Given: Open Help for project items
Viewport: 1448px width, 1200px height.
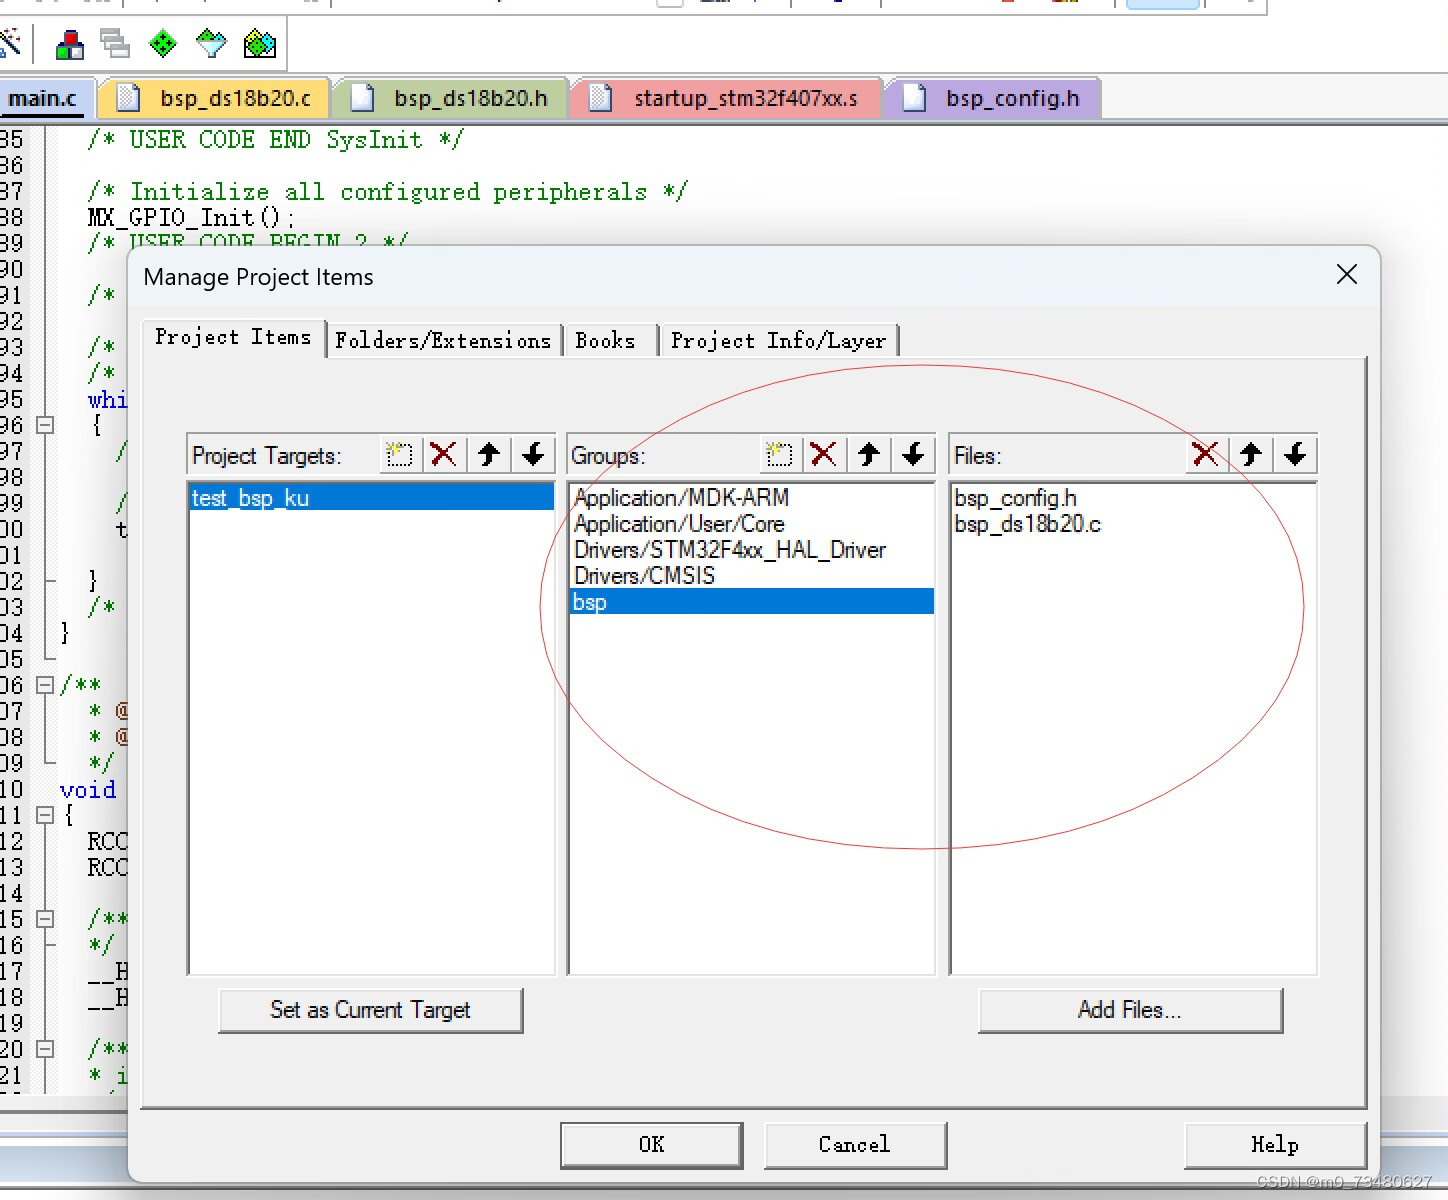Looking at the screenshot, I should coord(1275,1145).
